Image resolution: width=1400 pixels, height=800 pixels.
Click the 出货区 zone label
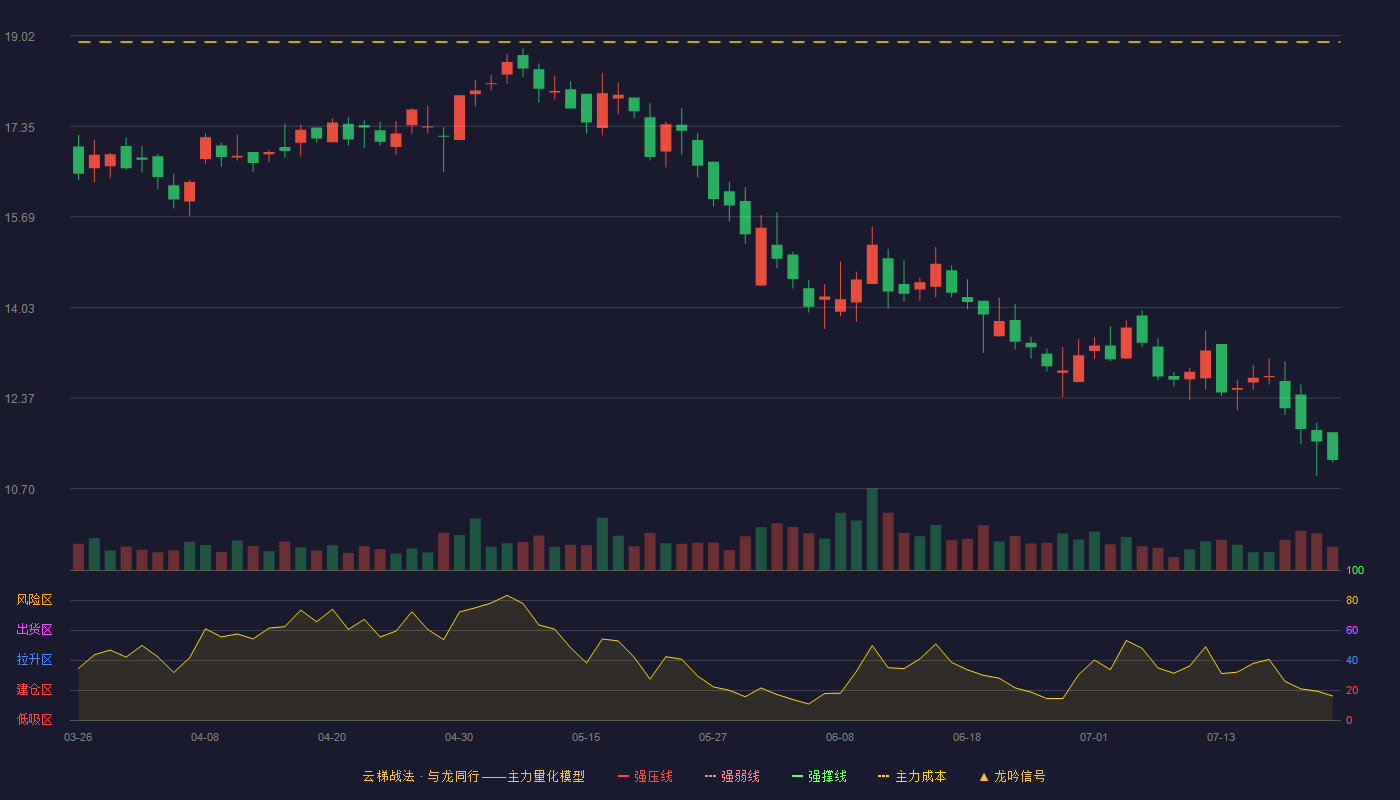(x=34, y=630)
